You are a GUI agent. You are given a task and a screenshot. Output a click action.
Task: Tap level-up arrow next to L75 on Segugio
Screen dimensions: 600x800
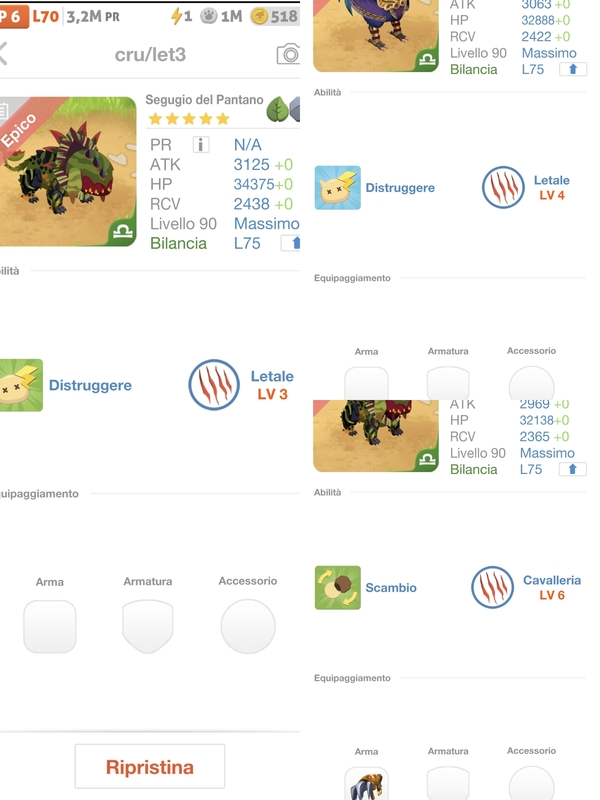point(291,243)
